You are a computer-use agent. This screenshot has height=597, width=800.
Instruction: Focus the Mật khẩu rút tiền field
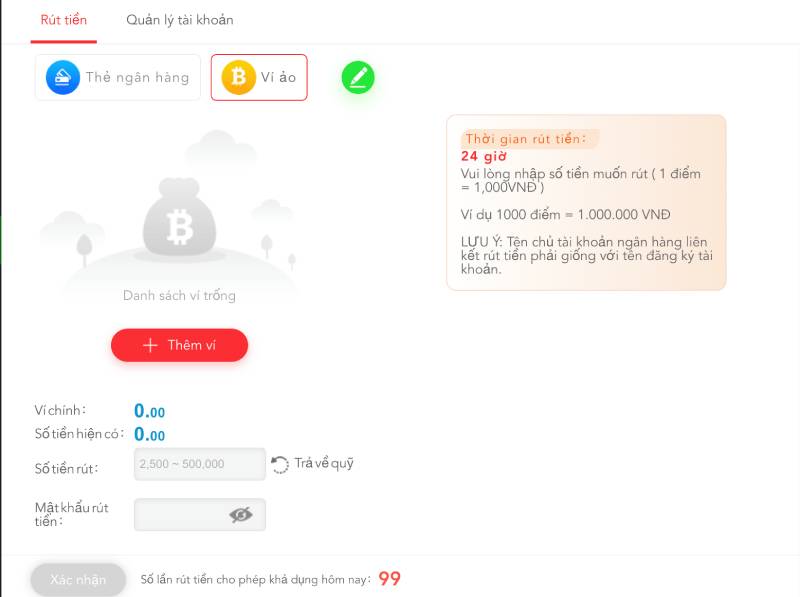(200, 514)
